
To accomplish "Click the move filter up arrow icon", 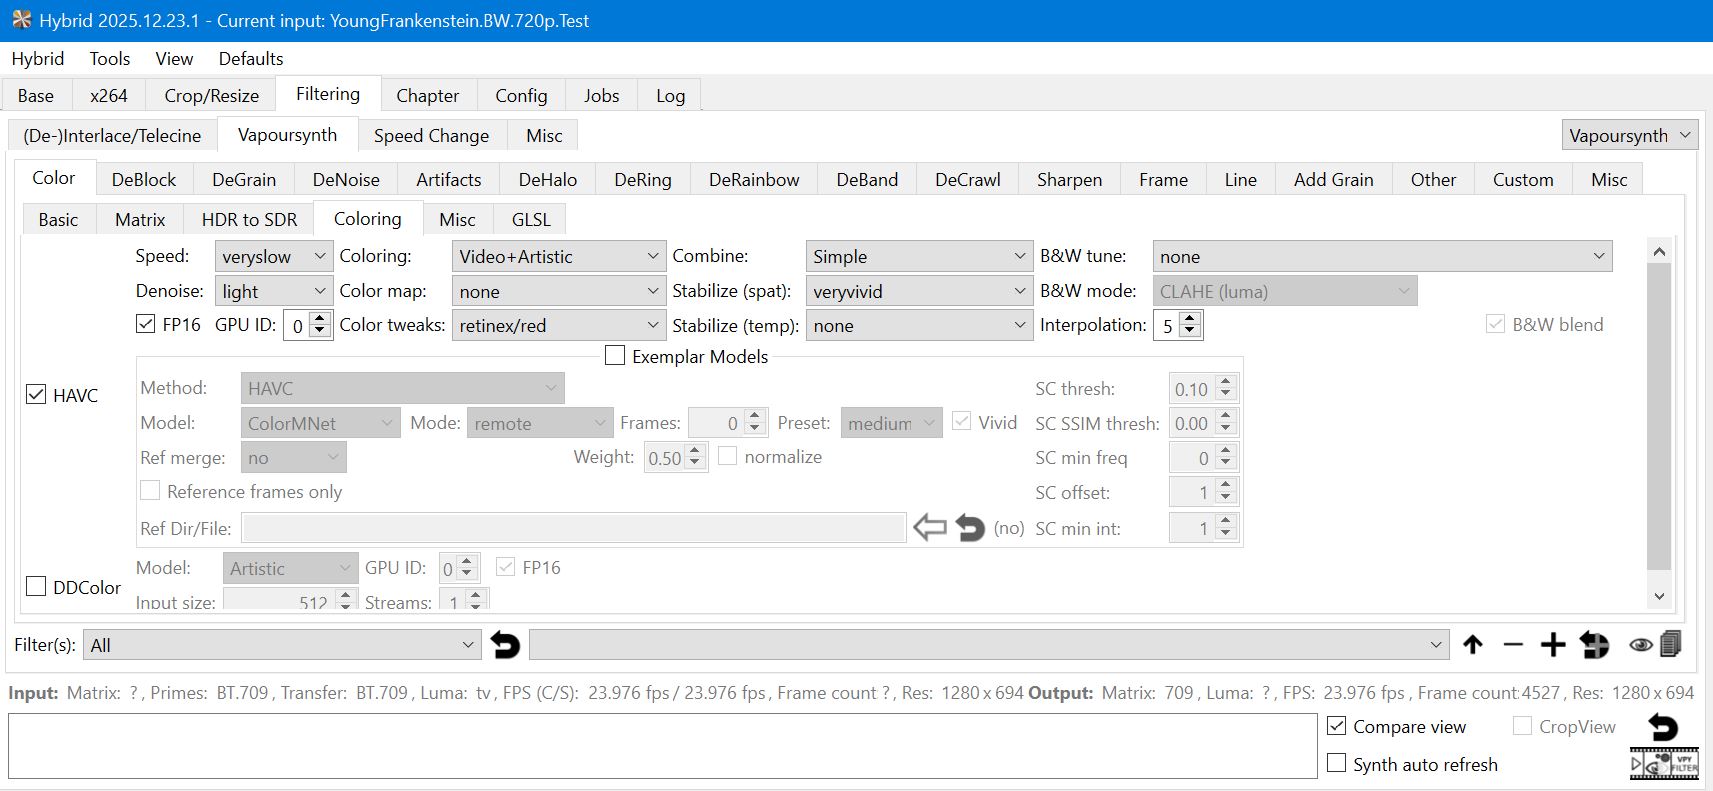I will (1472, 645).
